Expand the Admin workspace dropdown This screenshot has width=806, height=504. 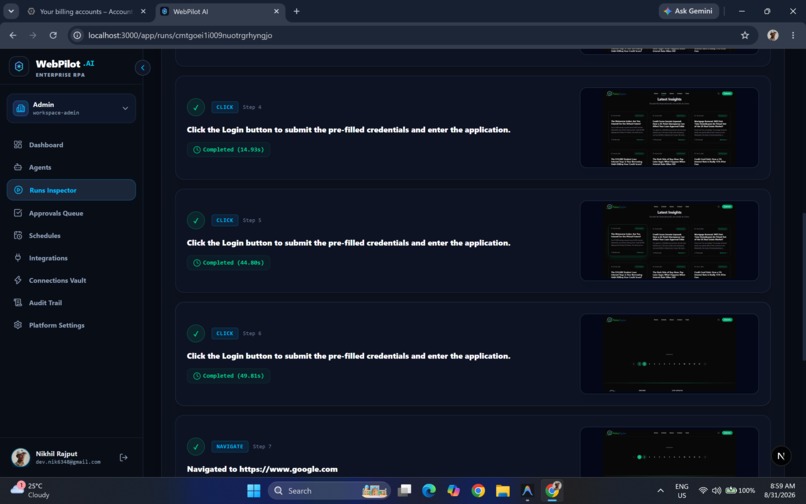71,109
